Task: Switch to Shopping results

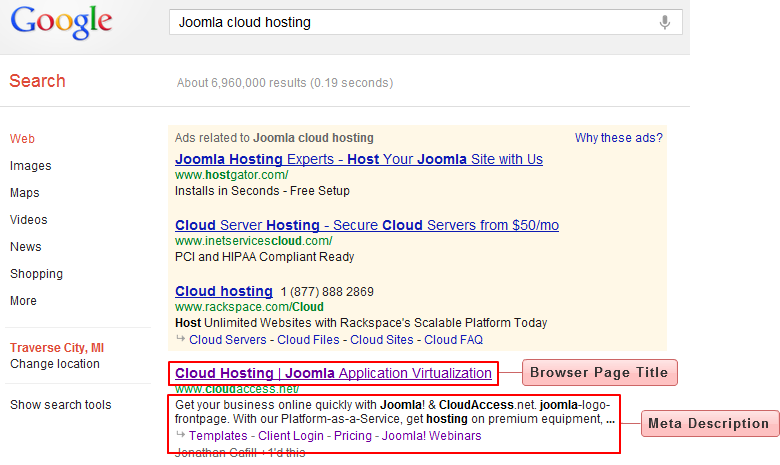Action: (x=36, y=274)
